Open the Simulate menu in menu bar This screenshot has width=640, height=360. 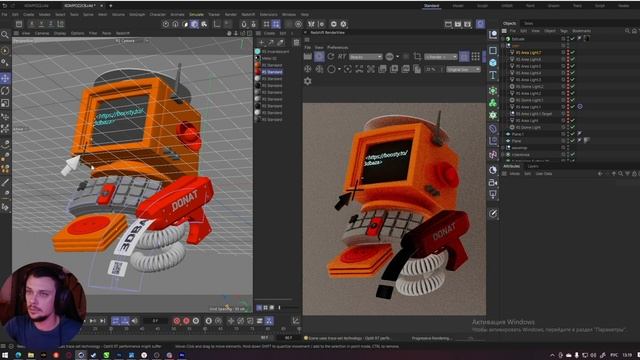click(x=196, y=14)
